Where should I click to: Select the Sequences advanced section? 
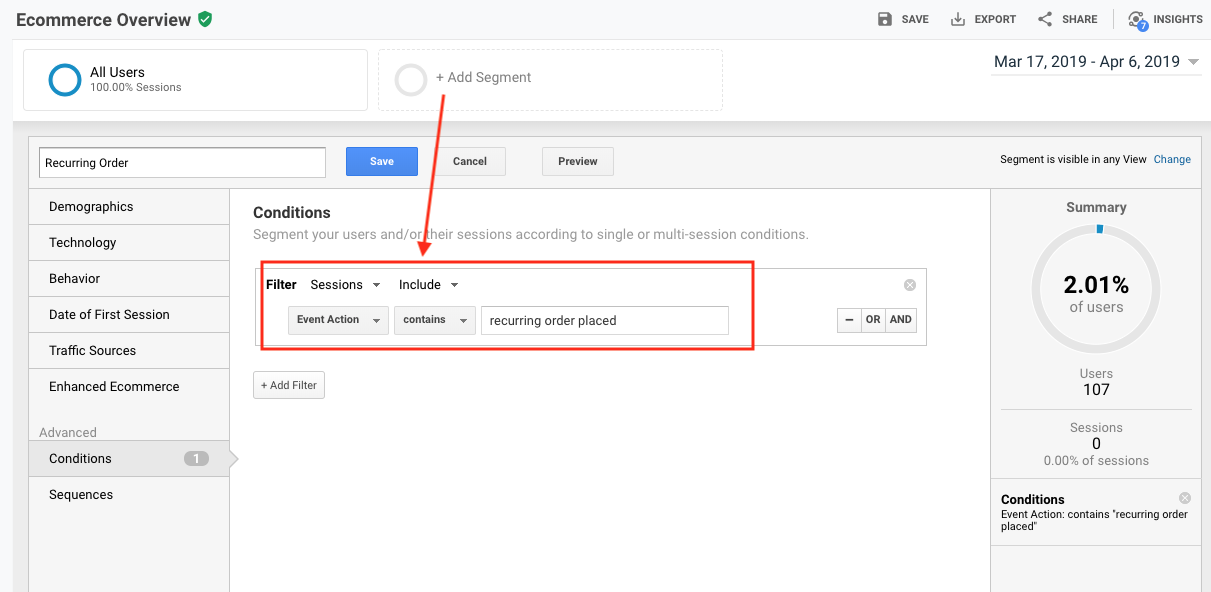point(129,495)
